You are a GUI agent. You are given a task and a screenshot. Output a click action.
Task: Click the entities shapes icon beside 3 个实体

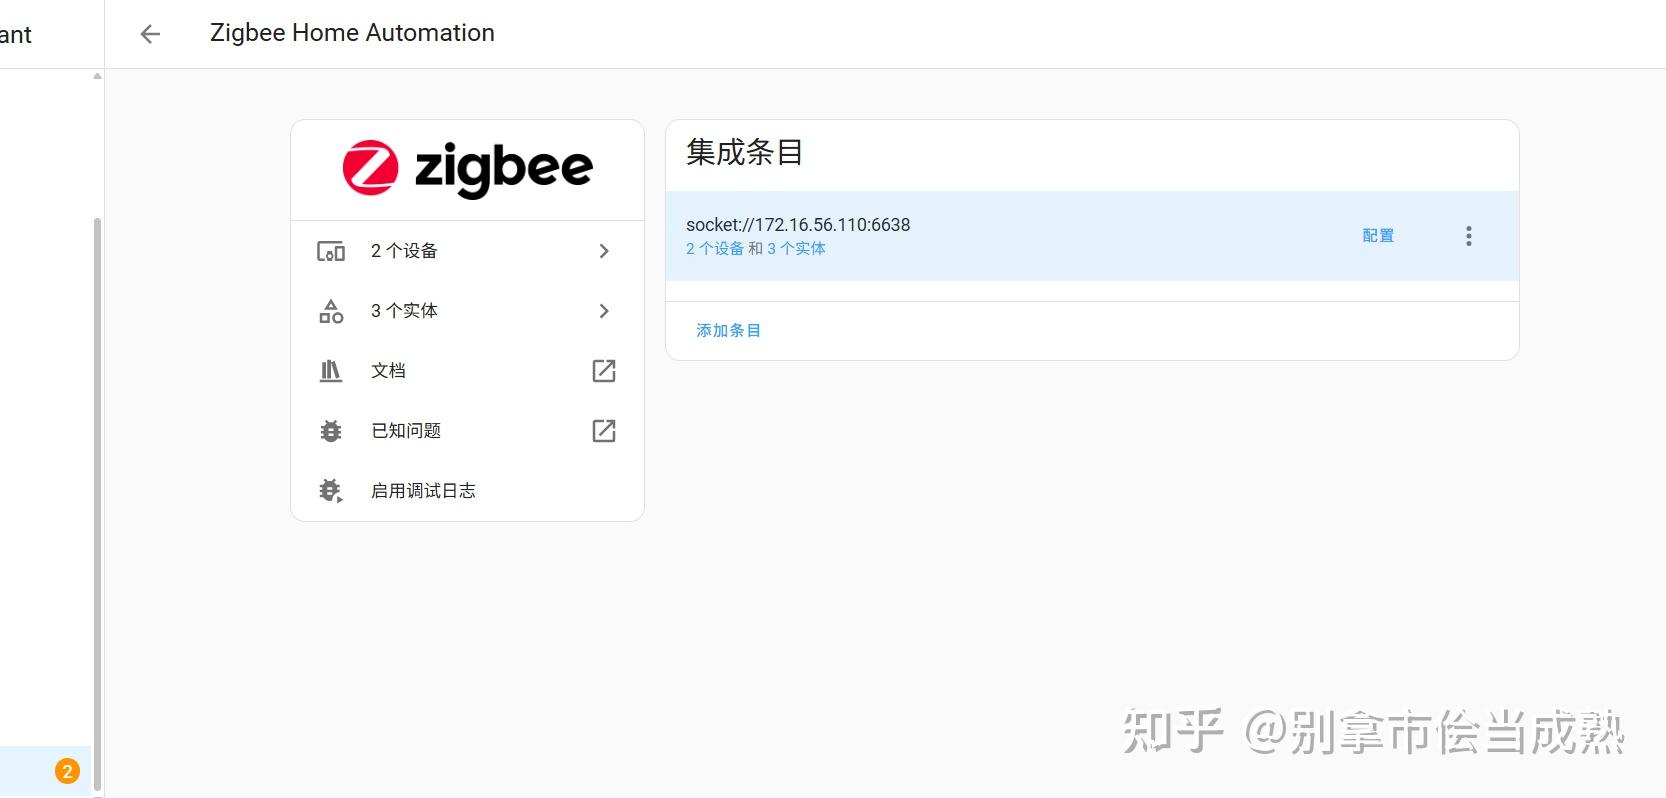331,311
